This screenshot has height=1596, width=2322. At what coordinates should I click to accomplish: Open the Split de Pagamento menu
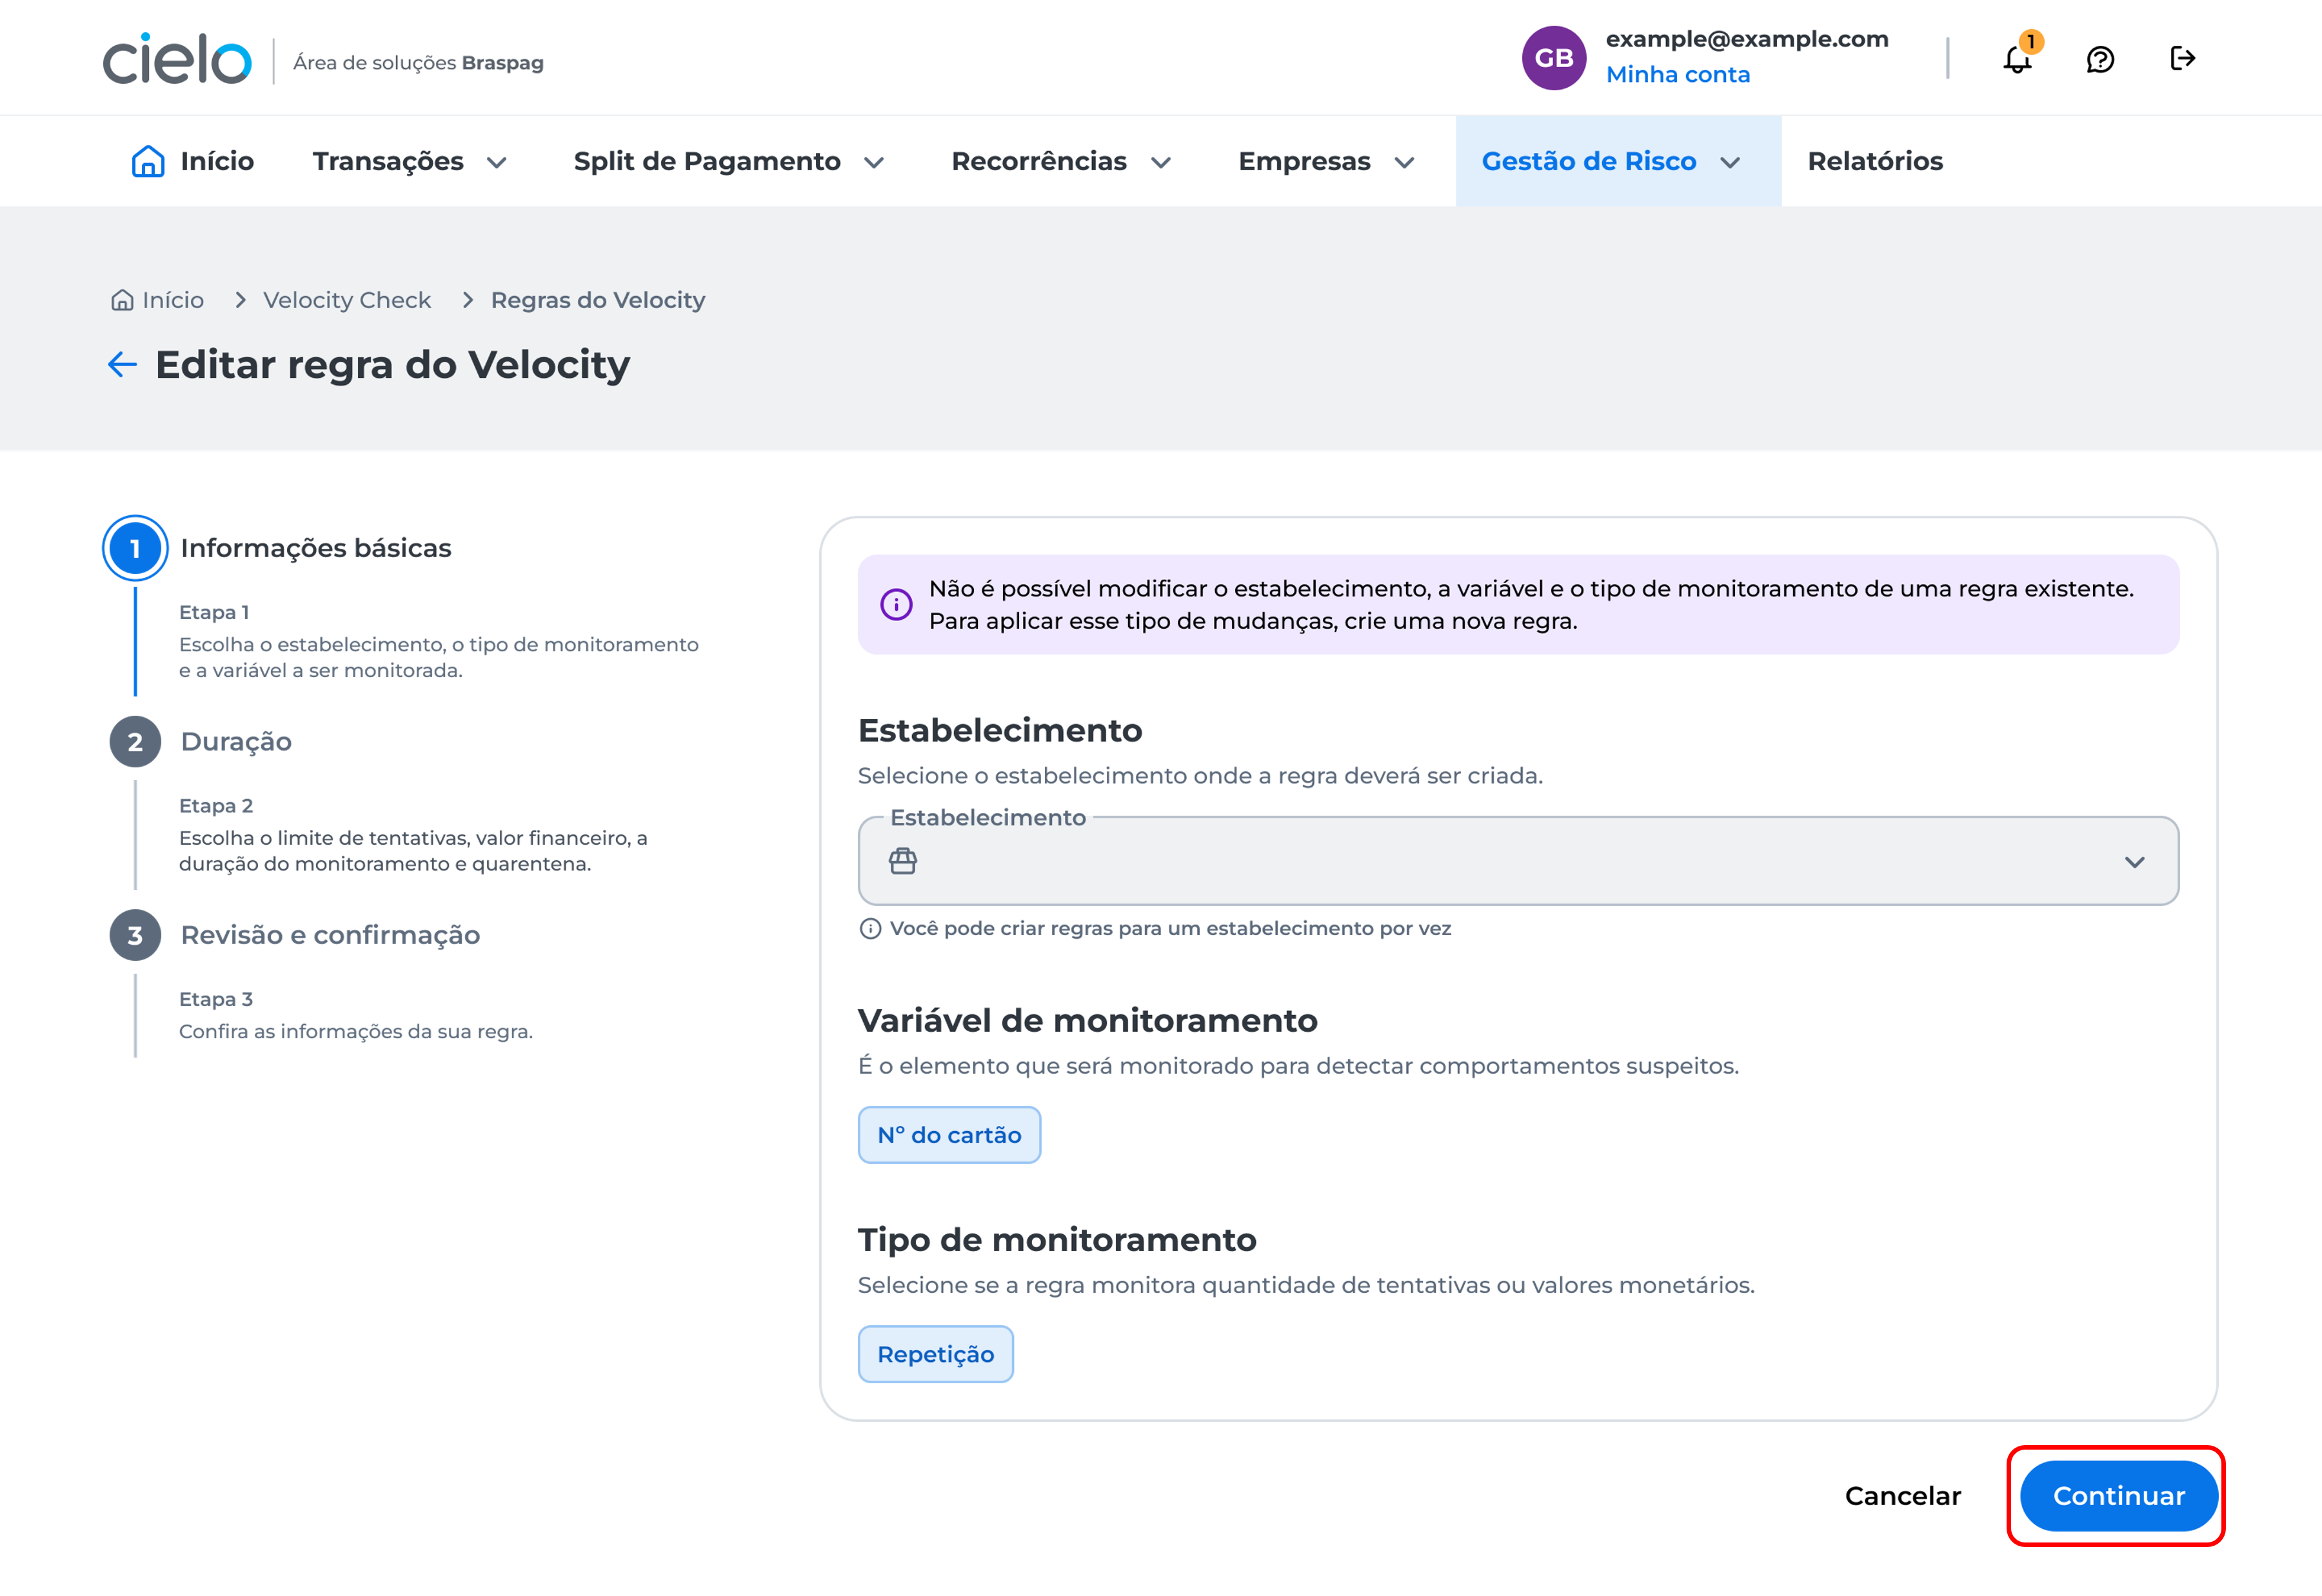(728, 161)
